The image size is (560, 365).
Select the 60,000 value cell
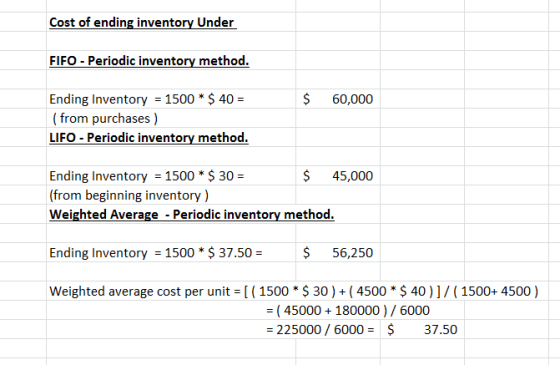click(x=338, y=99)
